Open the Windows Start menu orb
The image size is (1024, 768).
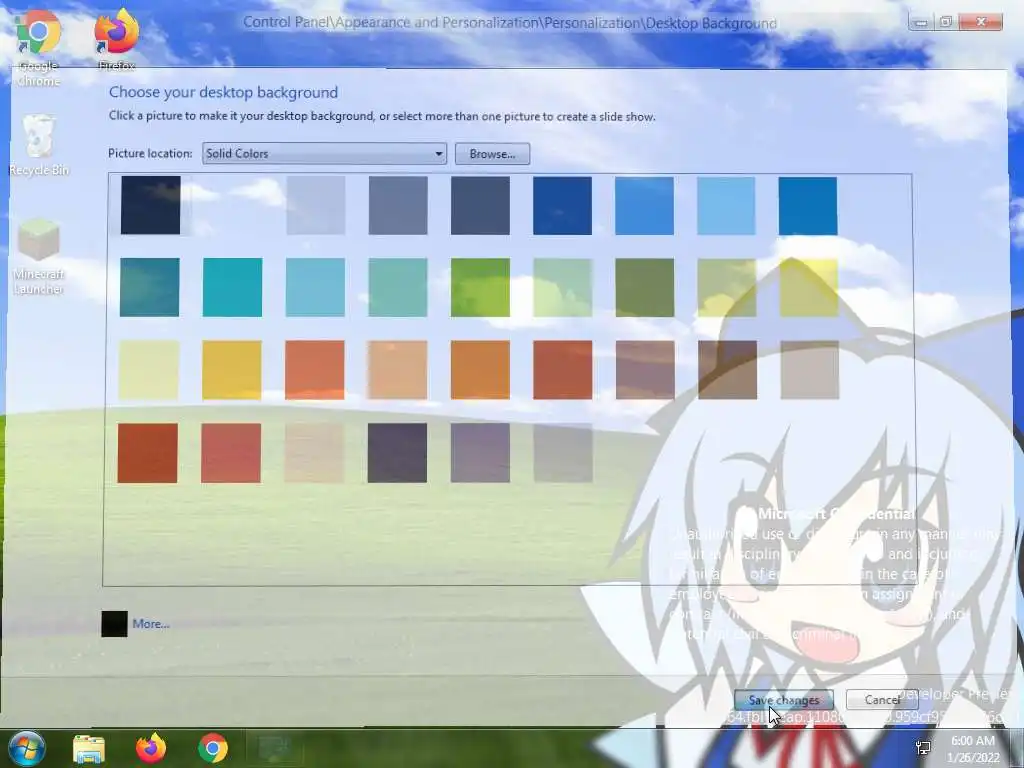(26, 748)
